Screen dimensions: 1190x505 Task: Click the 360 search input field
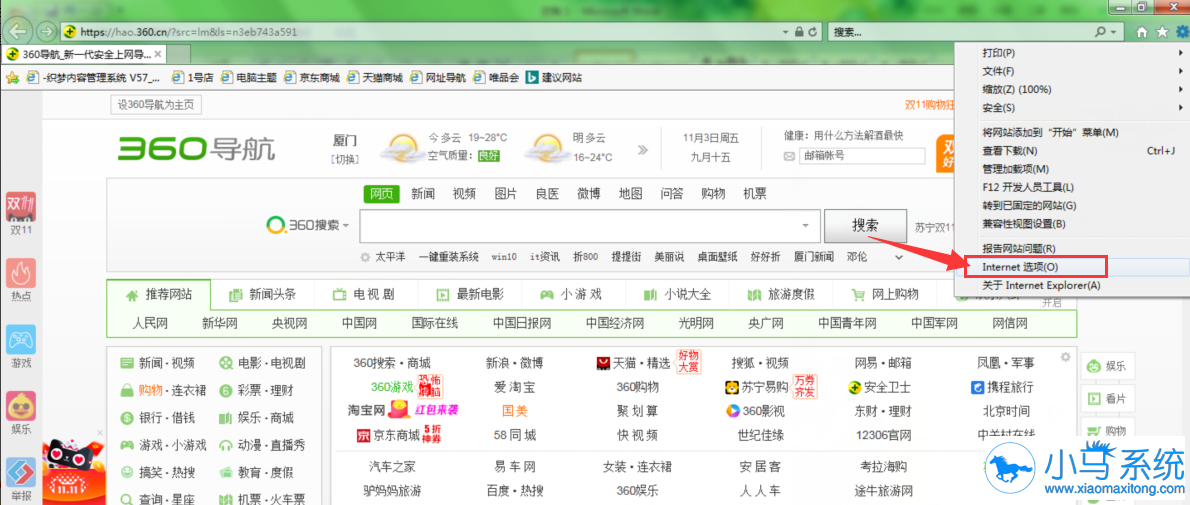coord(580,226)
